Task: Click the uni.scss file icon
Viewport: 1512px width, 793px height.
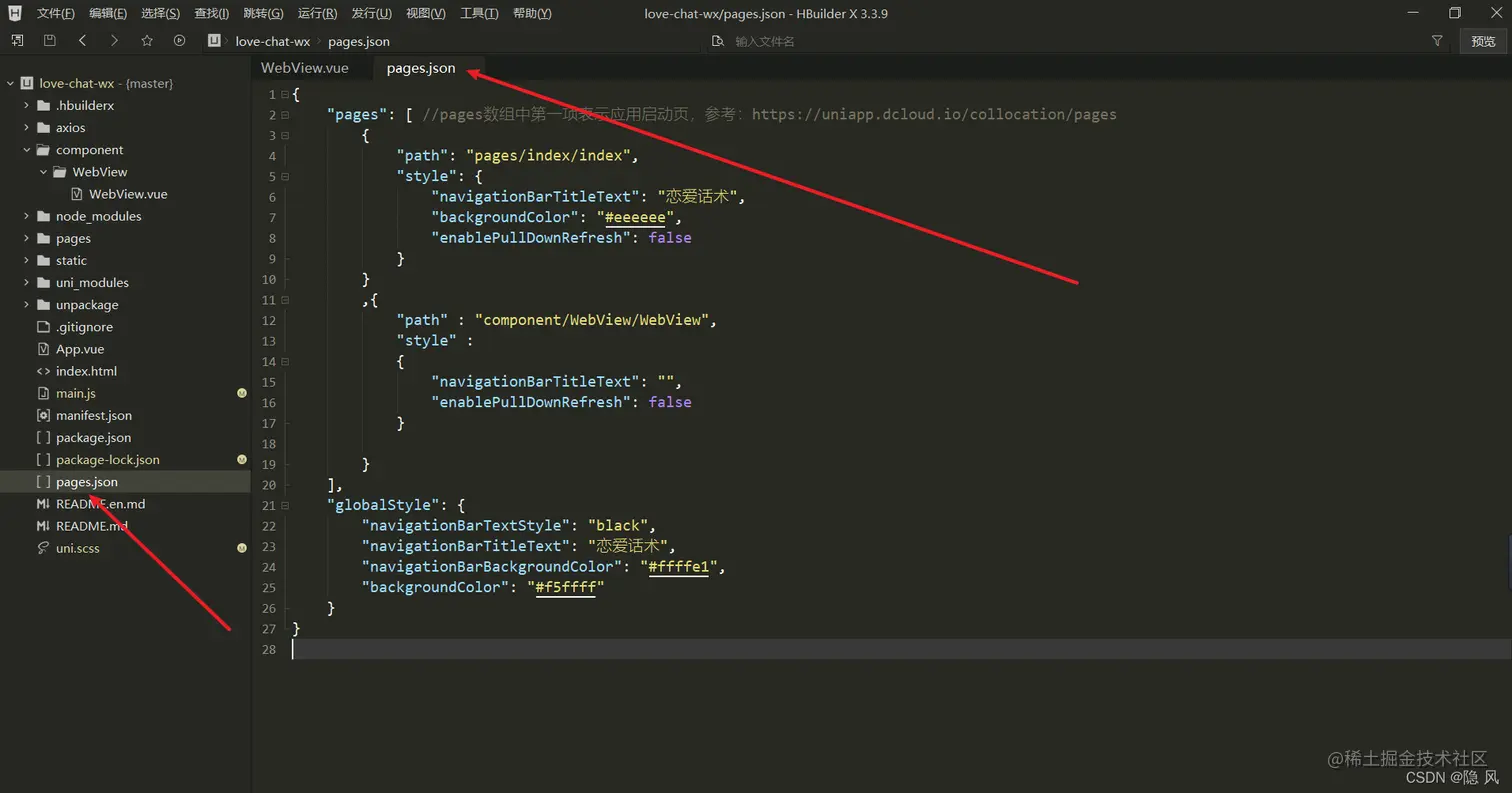Action: (x=43, y=548)
